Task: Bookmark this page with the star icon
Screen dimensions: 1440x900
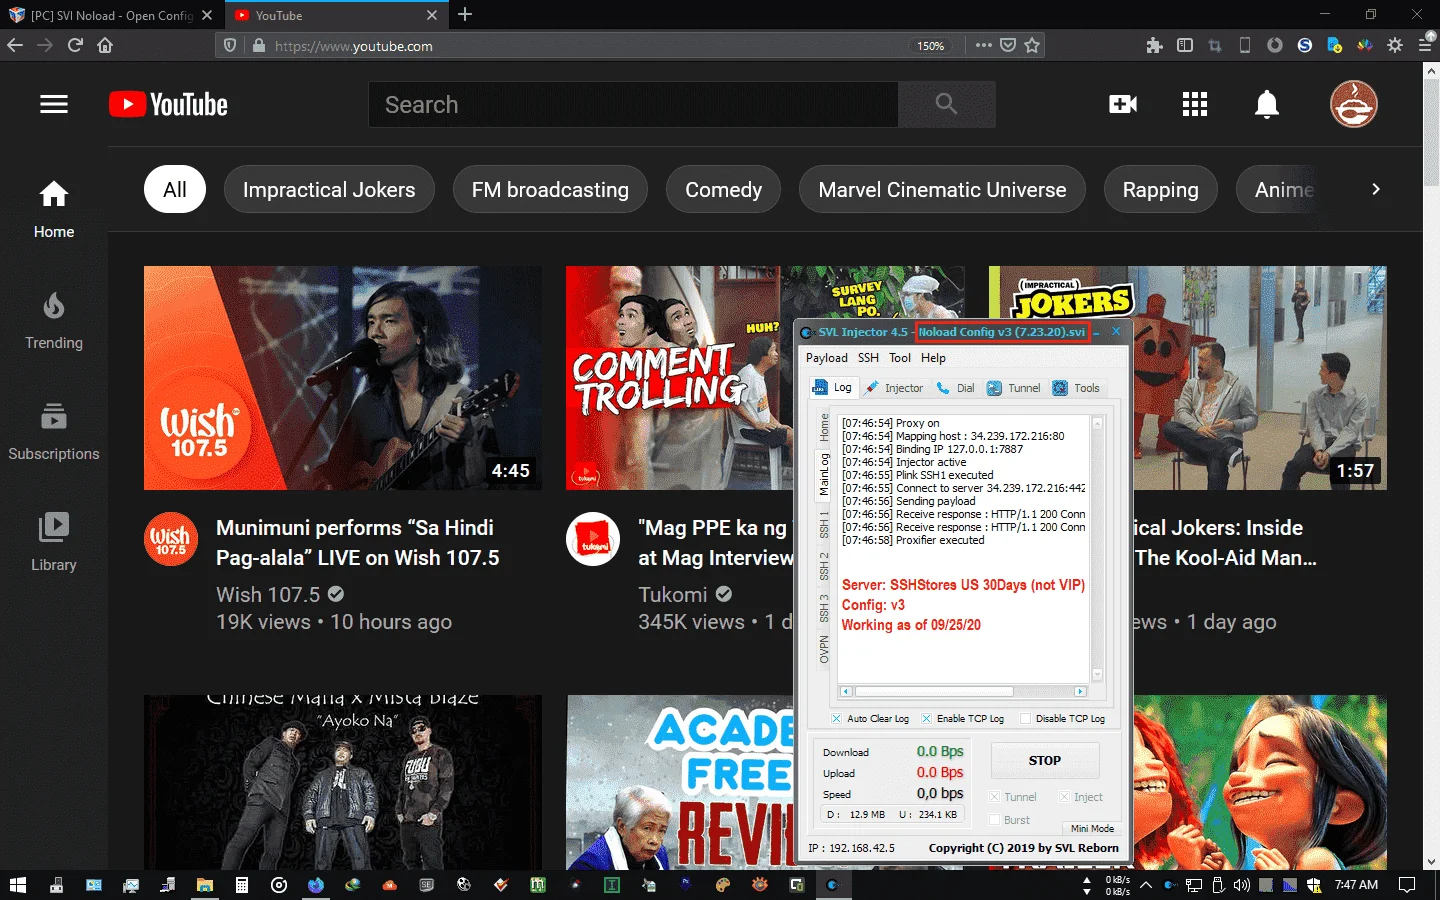Action: (1032, 45)
